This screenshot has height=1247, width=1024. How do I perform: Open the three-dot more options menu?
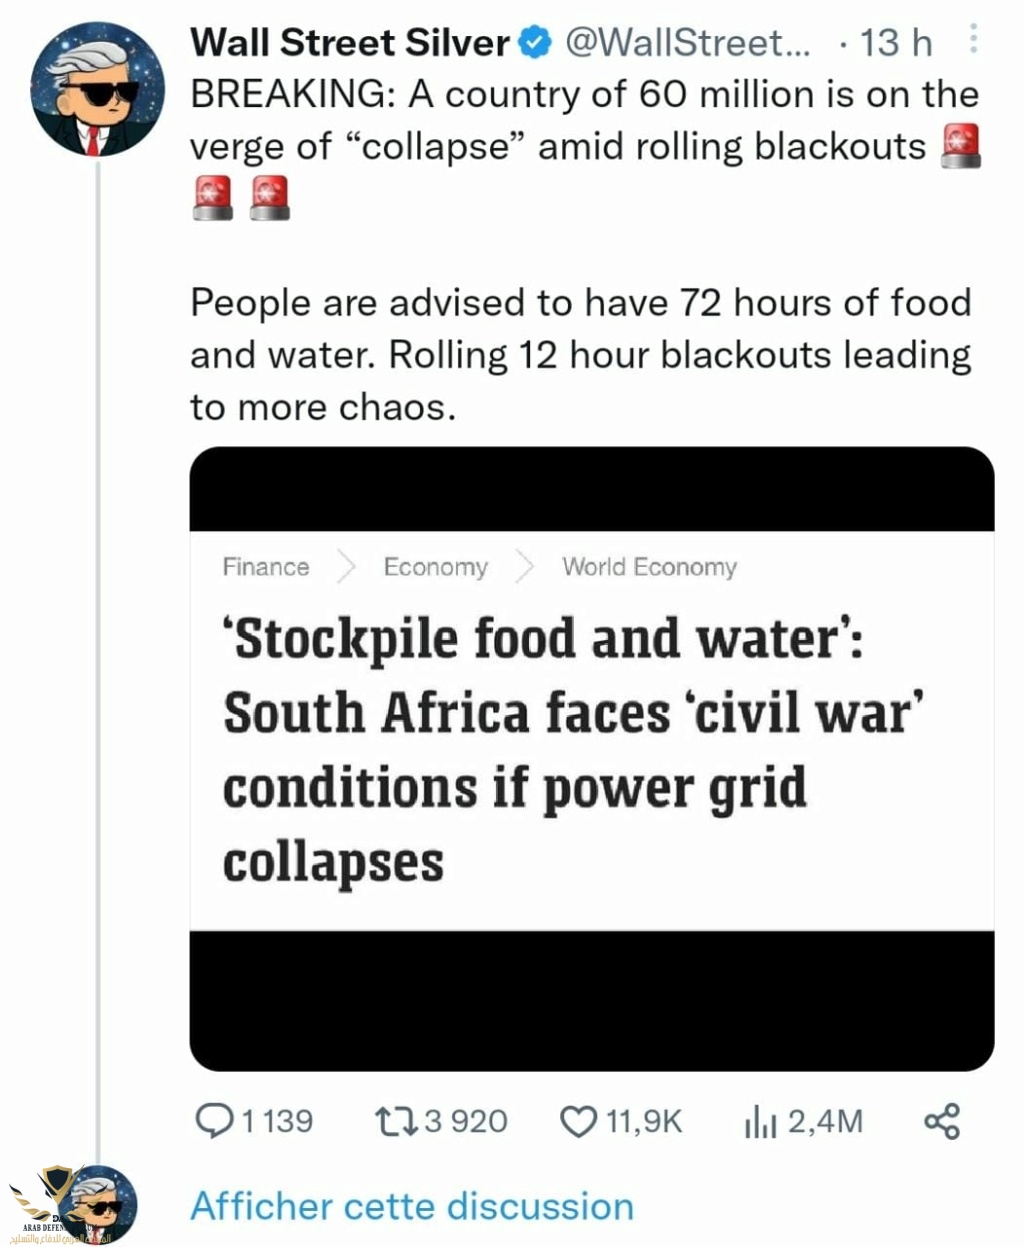[973, 40]
